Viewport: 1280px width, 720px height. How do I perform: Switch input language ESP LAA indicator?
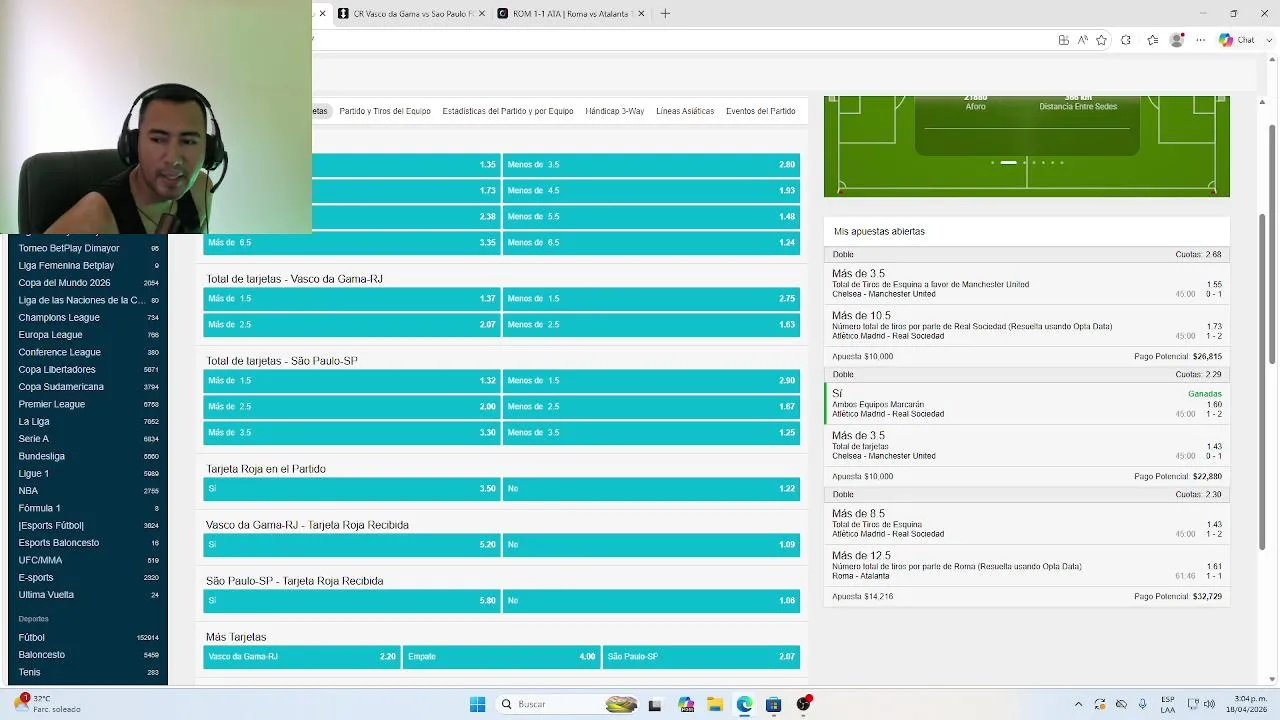1168,704
